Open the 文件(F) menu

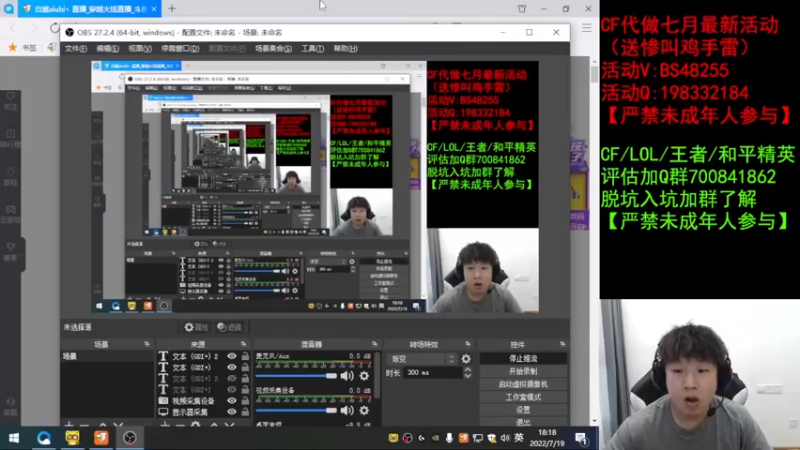76,48
